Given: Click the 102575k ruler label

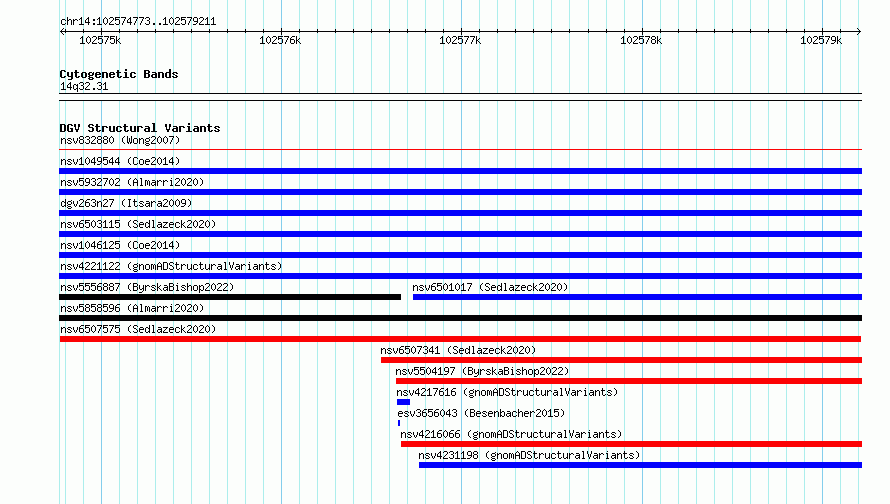Looking at the screenshot, I should (x=100, y=40).
